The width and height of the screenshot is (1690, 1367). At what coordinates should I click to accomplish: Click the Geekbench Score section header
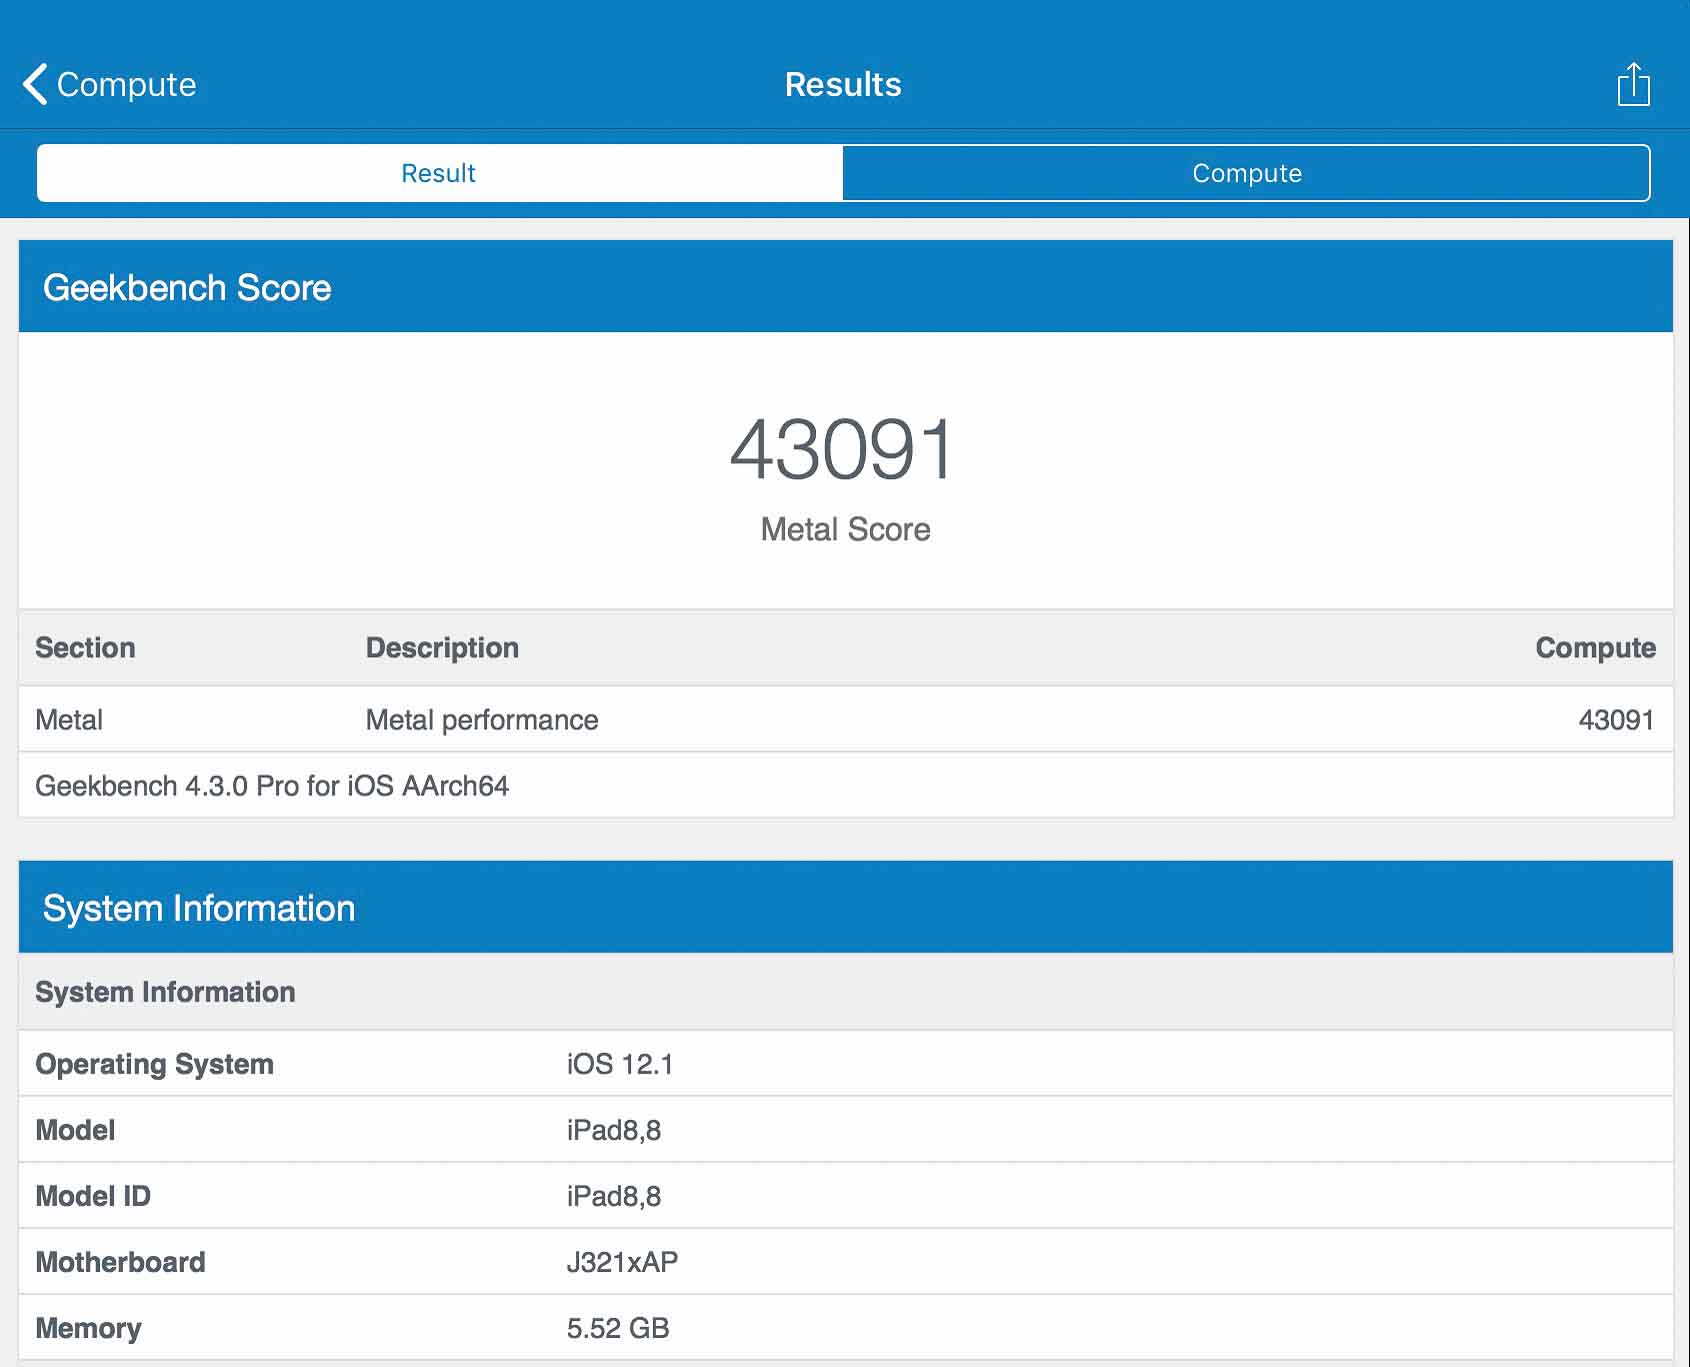click(845, 286)
